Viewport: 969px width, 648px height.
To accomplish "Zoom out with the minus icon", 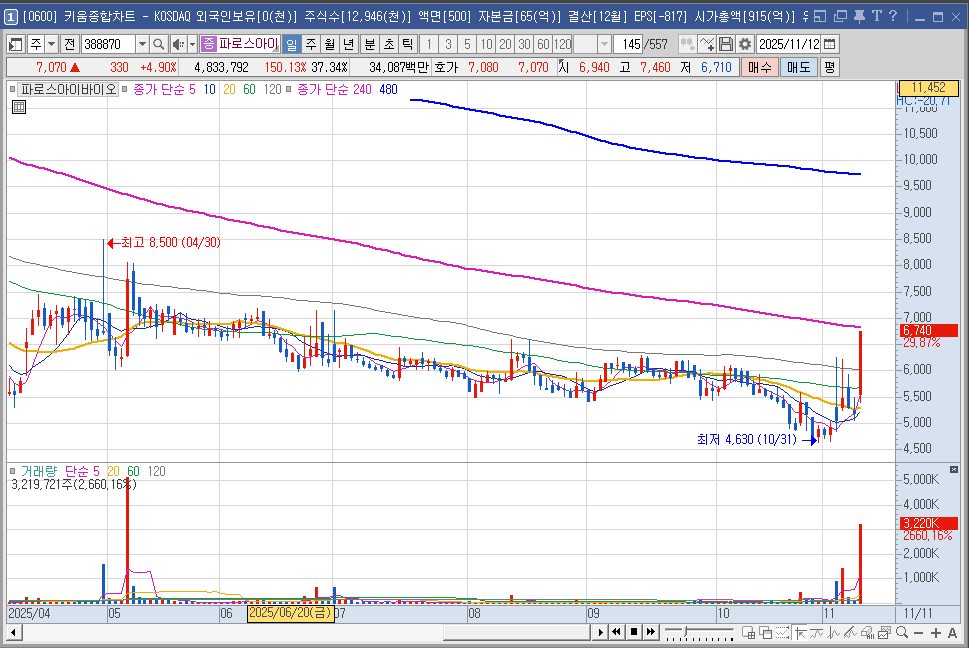I will point(918,633).
